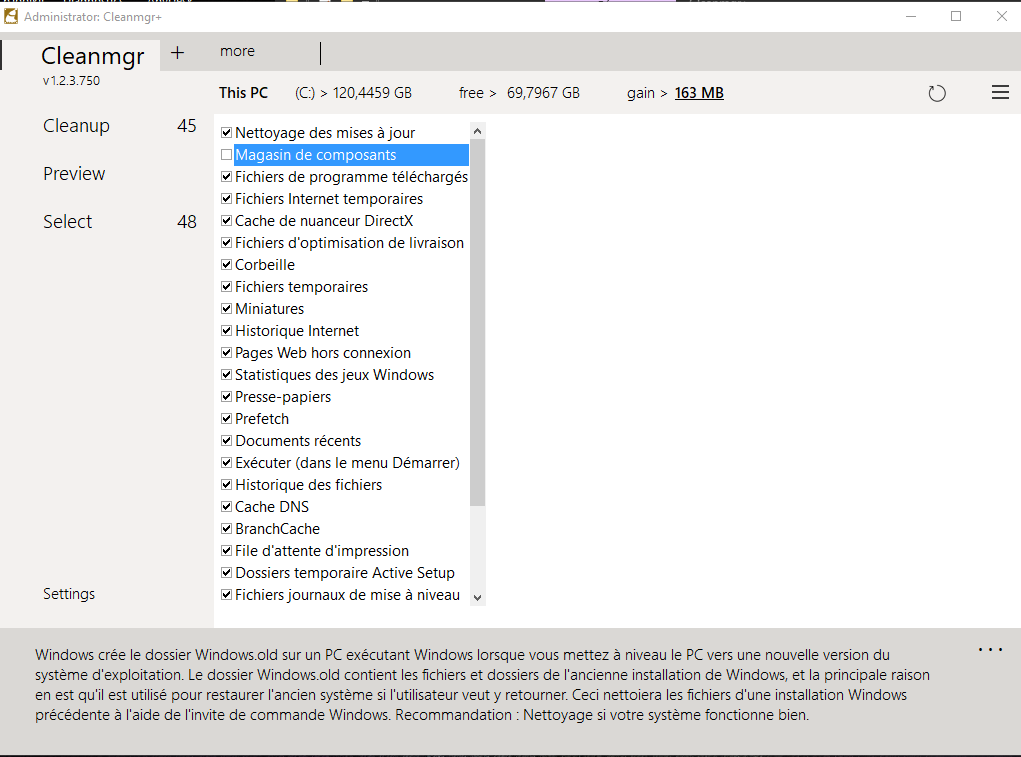Screen dimensions: 1021x757
Task: Uncheck Nettoyage des mises à jour
Action: point(227,133)
